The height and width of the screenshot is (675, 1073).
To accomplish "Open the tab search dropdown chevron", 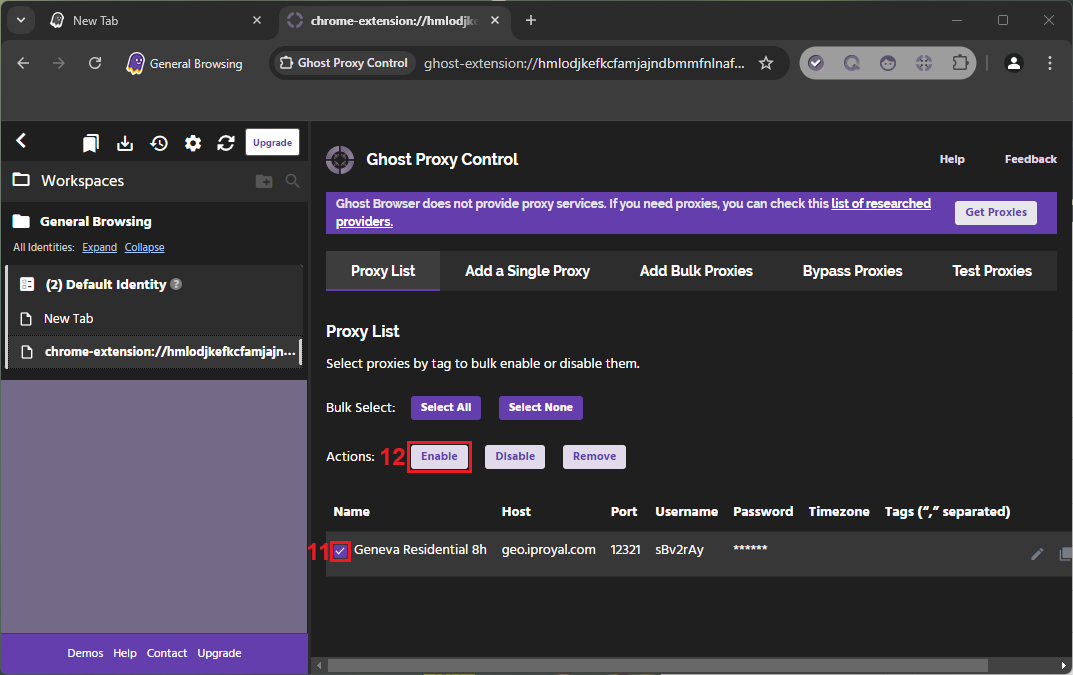I will [x=21, y=20].
